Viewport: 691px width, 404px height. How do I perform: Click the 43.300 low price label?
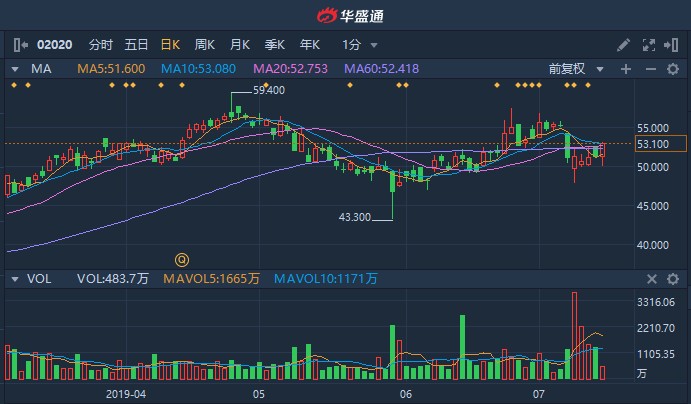click(355, 217)
